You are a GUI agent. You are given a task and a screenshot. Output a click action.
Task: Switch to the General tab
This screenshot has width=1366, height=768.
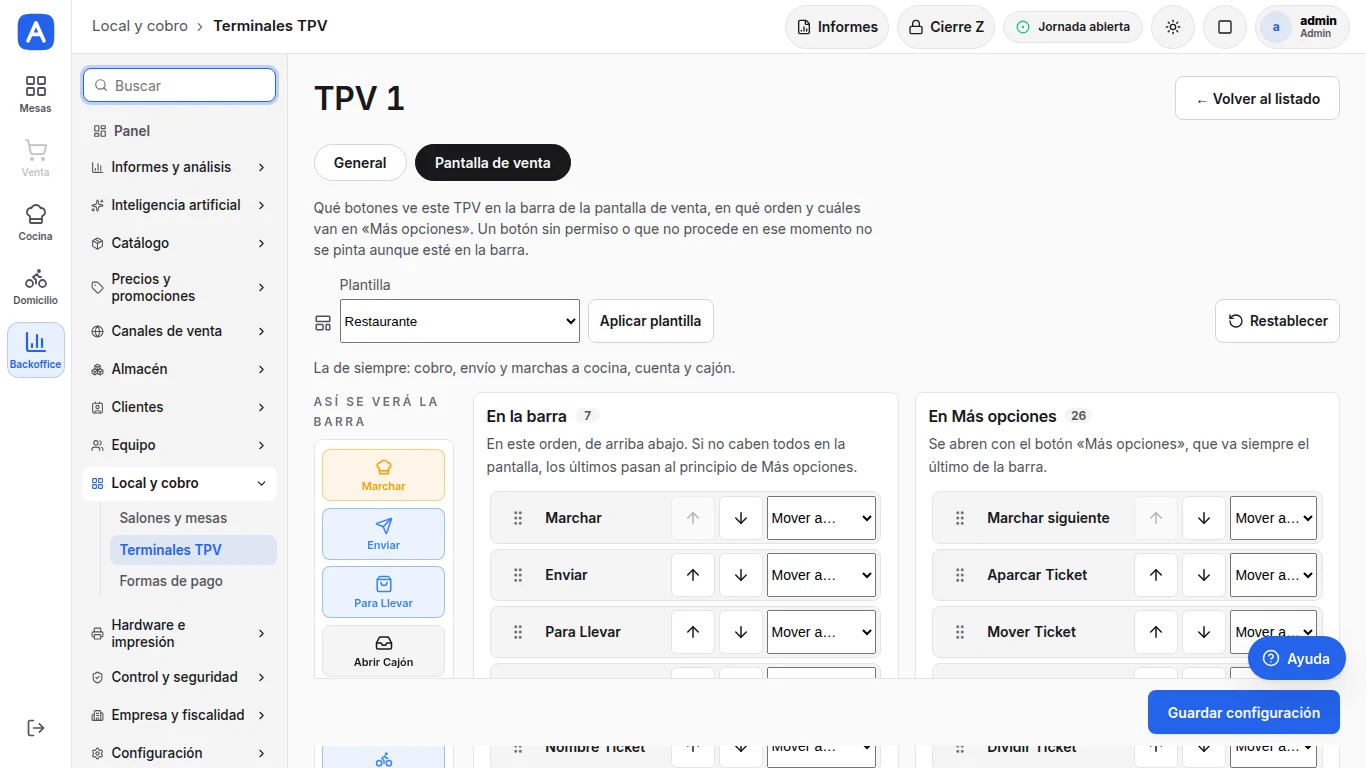pyautogui.click(x=360, y=163)
